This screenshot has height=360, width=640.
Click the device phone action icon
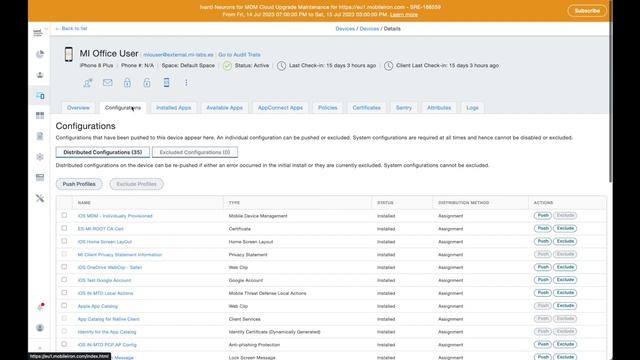(x=167, y=83)
